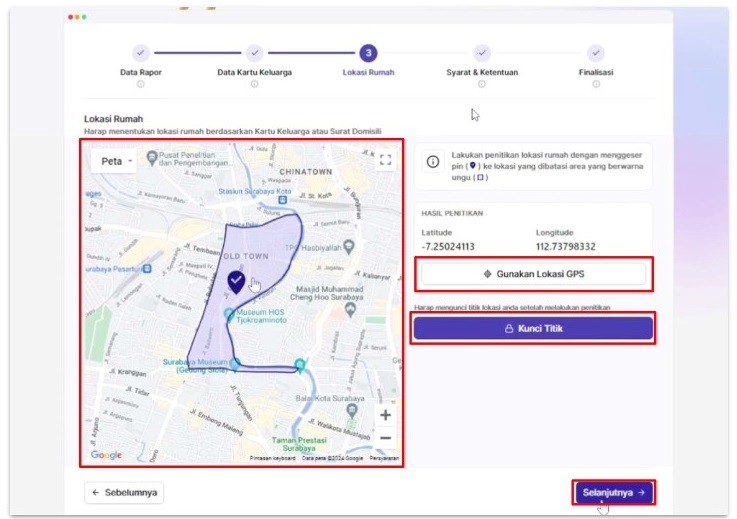
Task: Select the Data Rapor step circle
Action: point(141,53)
